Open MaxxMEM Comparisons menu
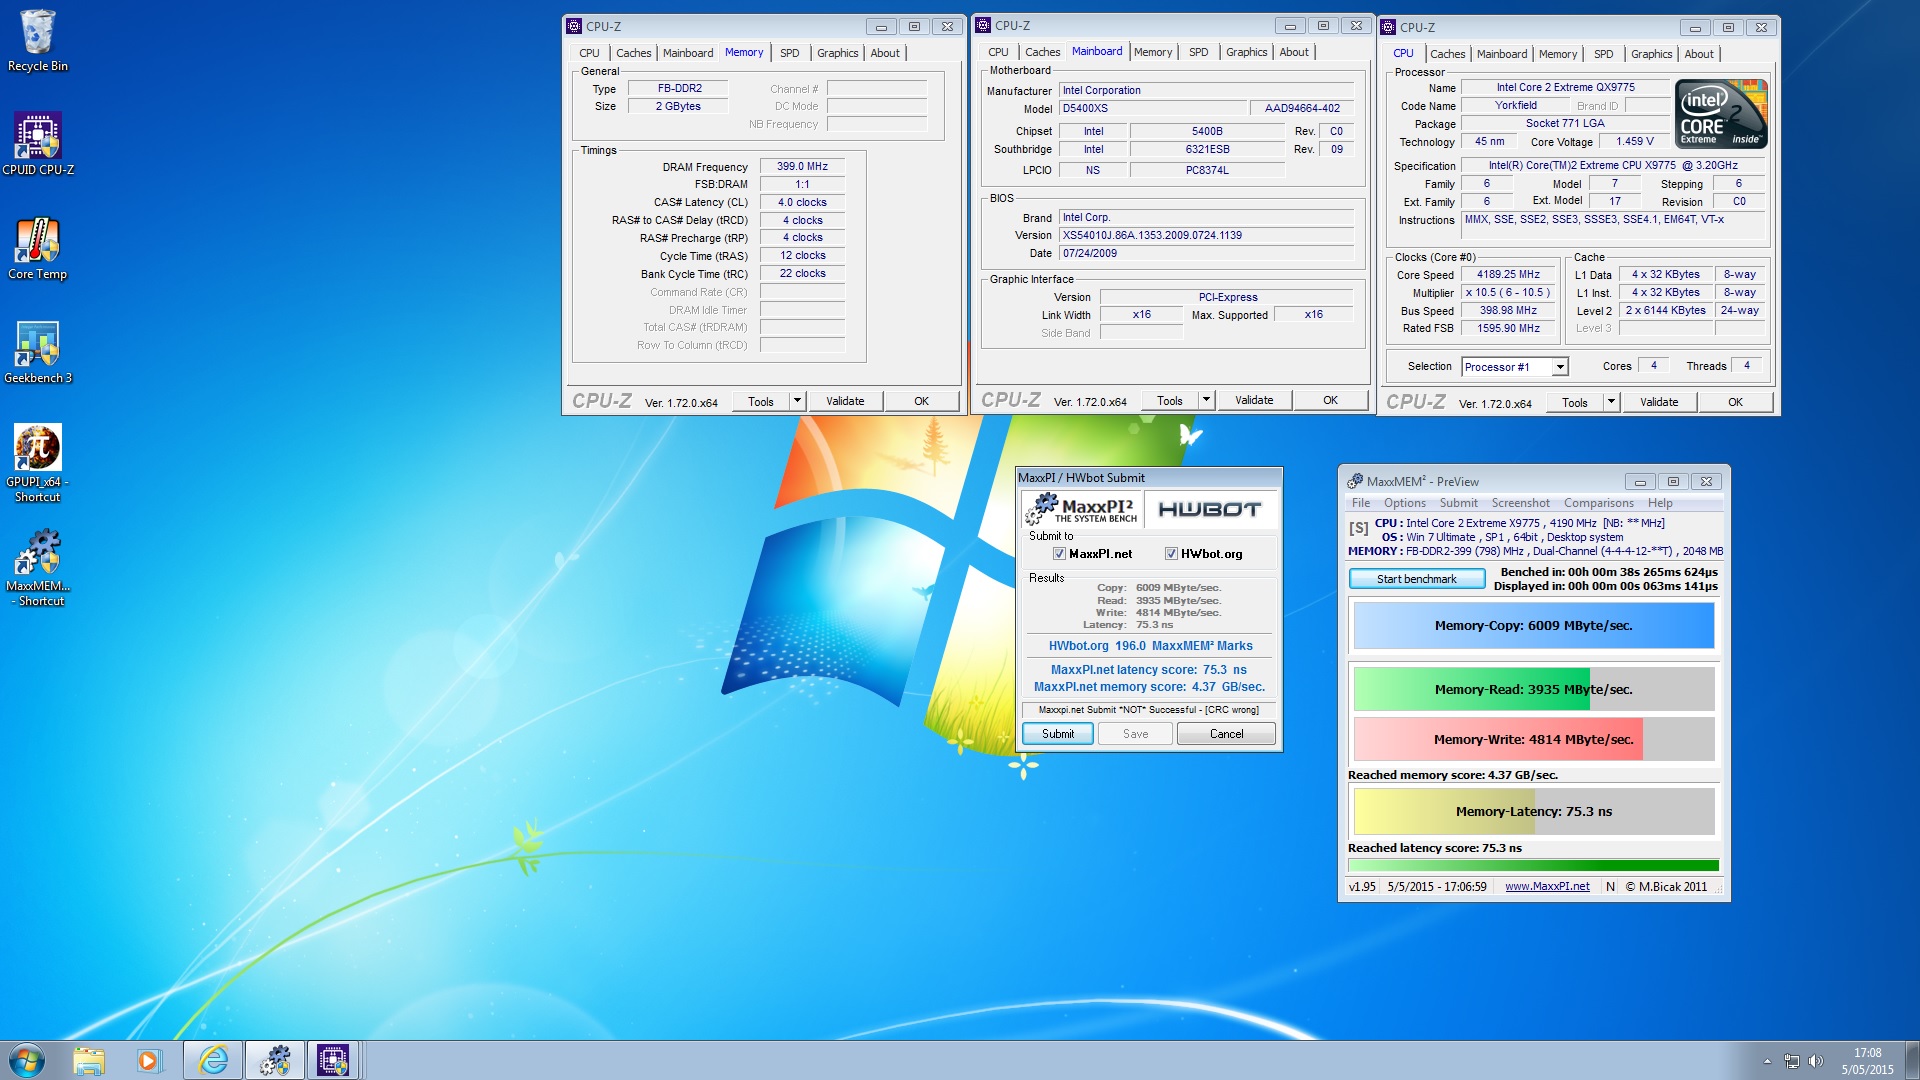Image resolution: width=1920 pixels, height=1080 pixels. pos(1598,503)
